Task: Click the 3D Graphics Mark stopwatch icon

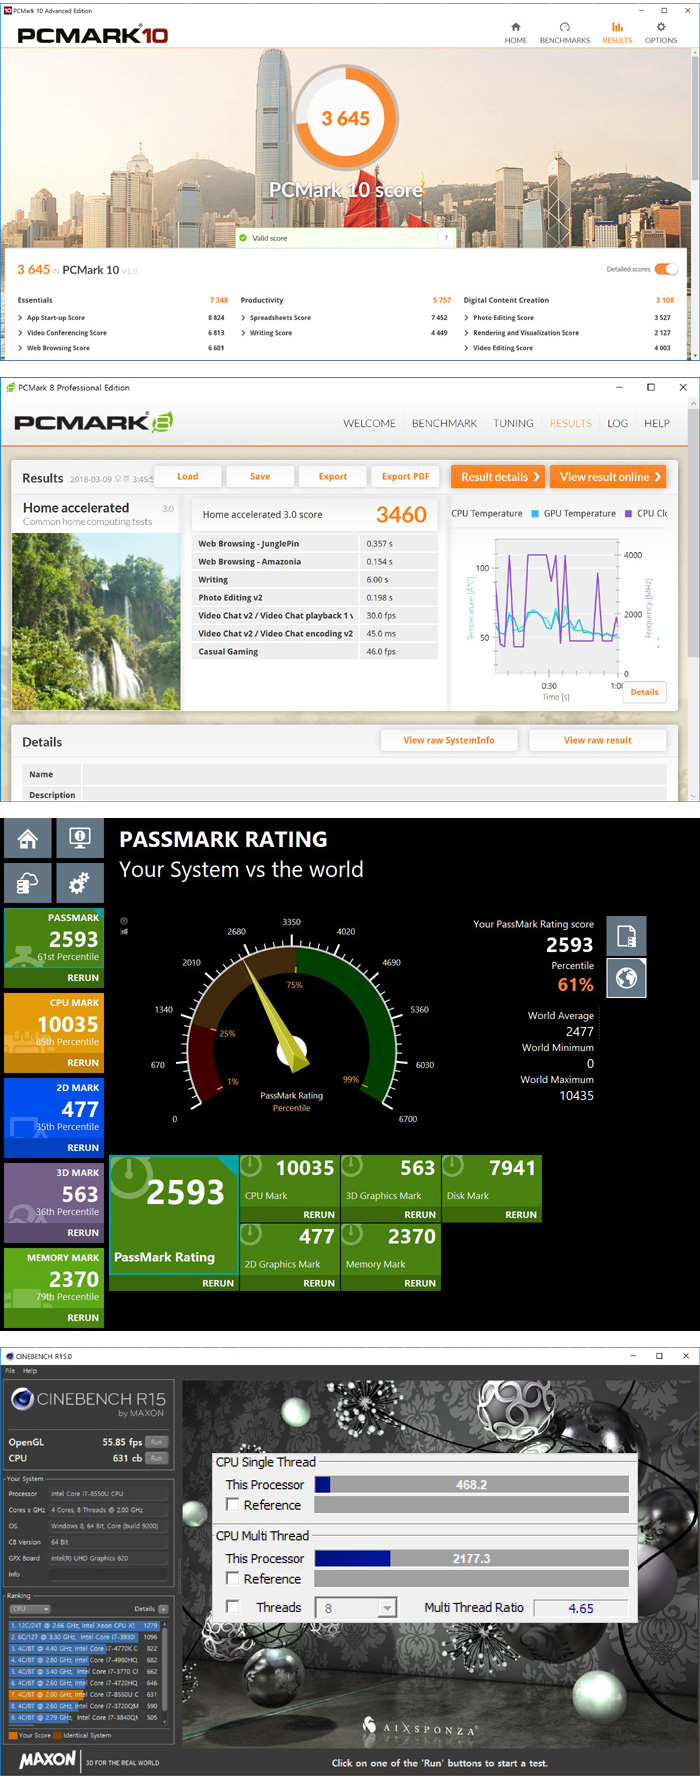Action: (x=352, y=1166)
